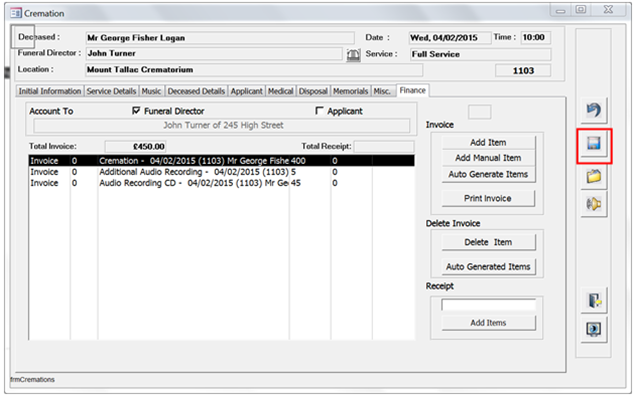Click the amount 400 in Cremation row
Image resolution: width=633 pixels, height=395 pixels.
298,161
